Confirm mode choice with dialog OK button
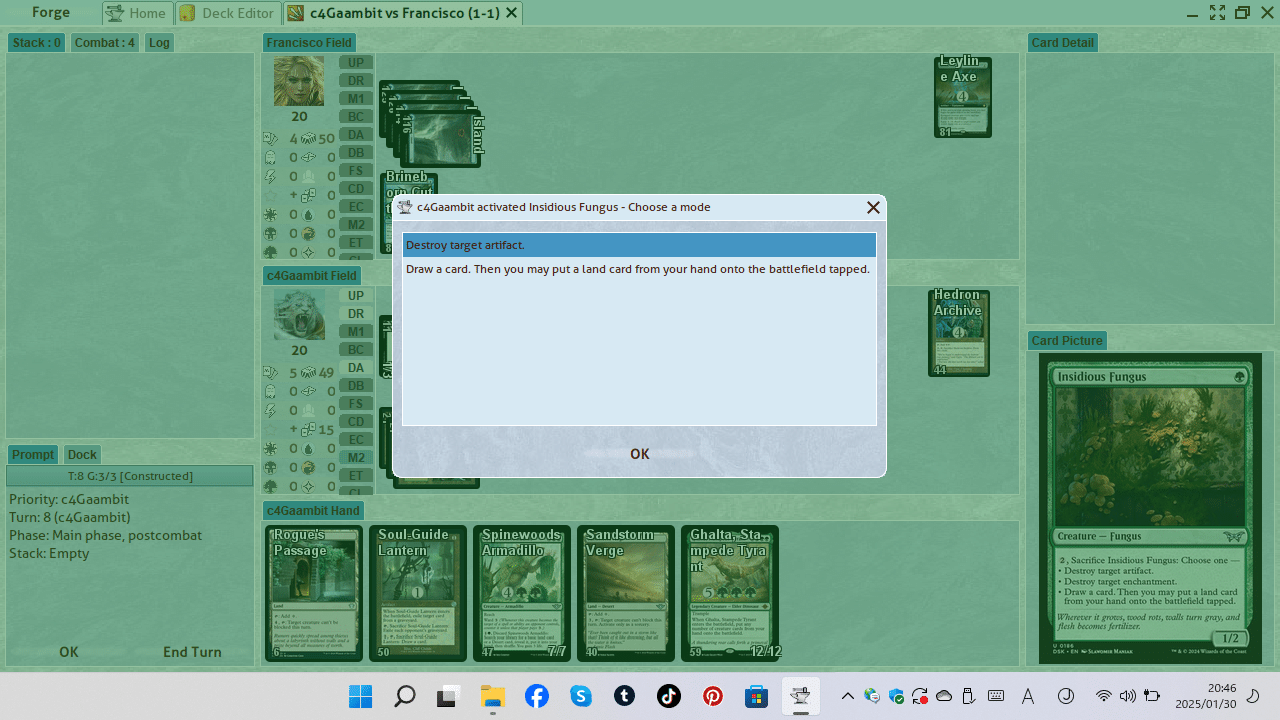Screen dimensions: 1280x720 coord(640,454)
